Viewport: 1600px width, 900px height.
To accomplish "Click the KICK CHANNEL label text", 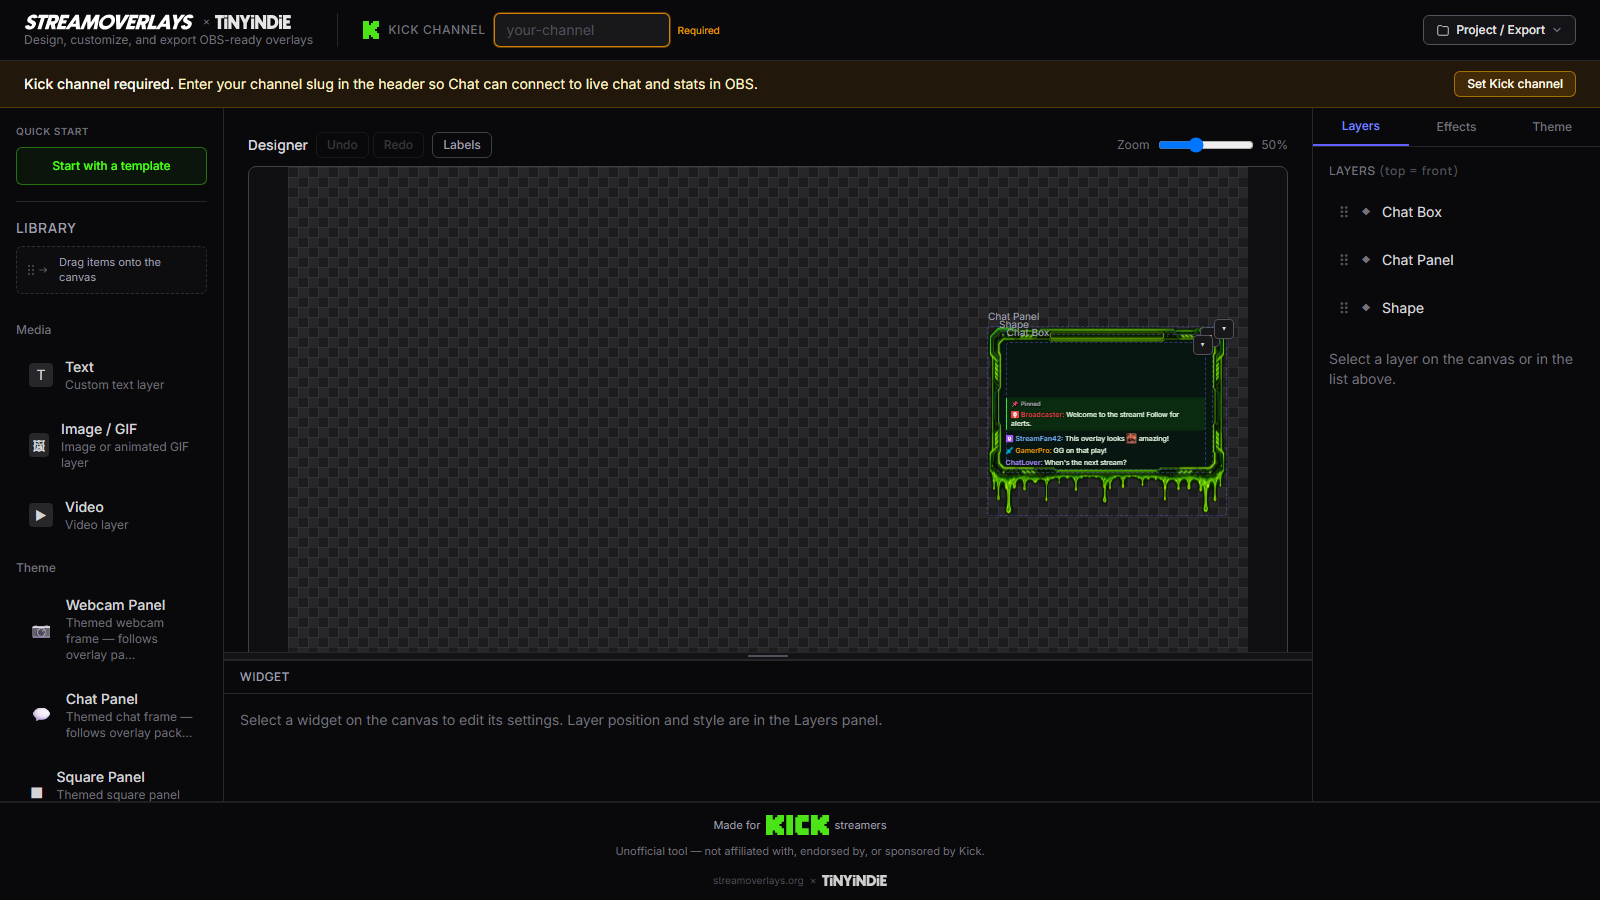I will tap(436, 30).
